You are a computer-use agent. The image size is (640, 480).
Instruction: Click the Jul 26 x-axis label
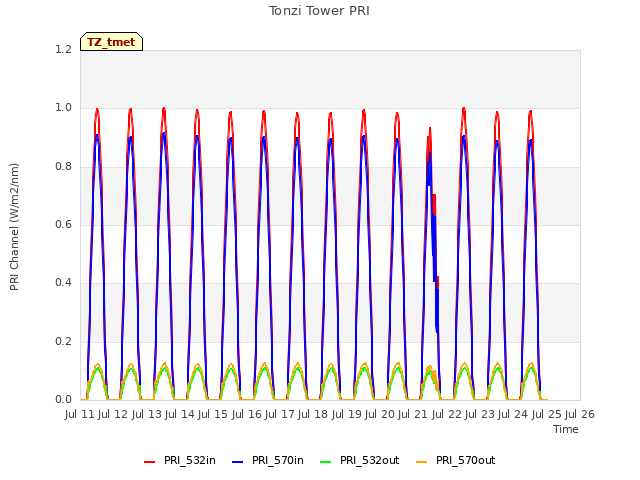click(x=580, y=414)
